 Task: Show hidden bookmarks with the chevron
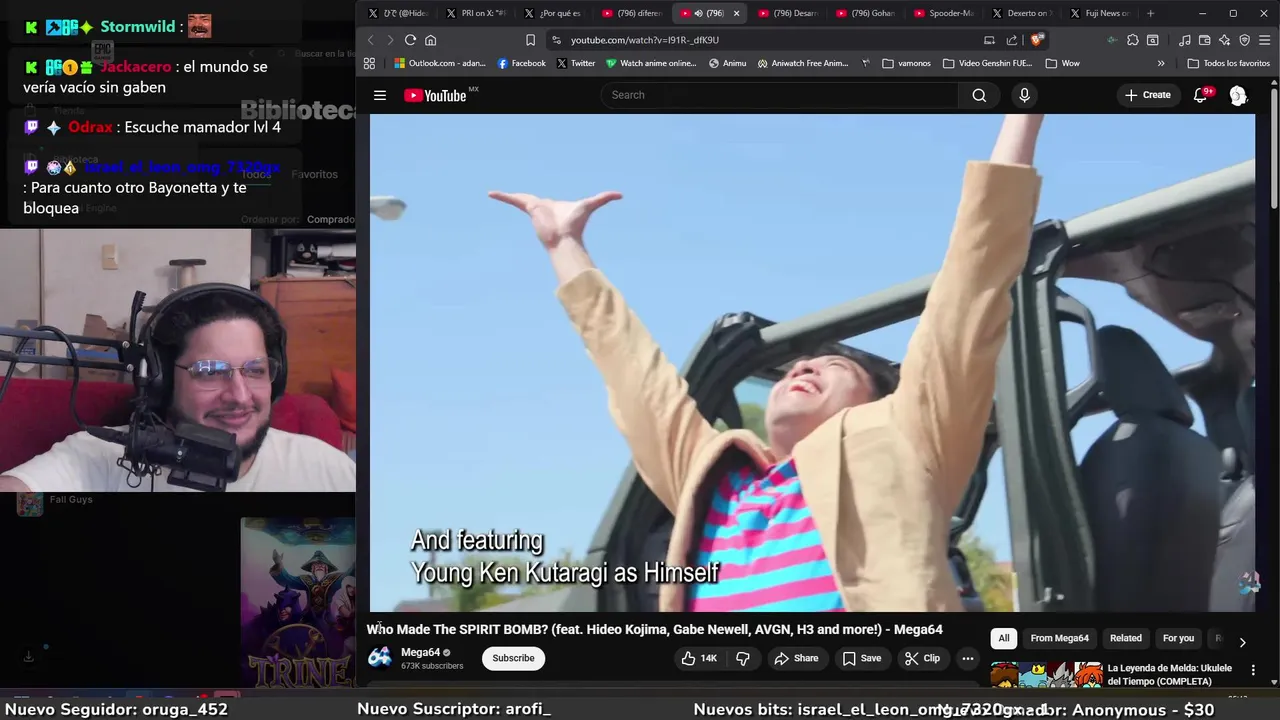click(x=1161, y=63)
